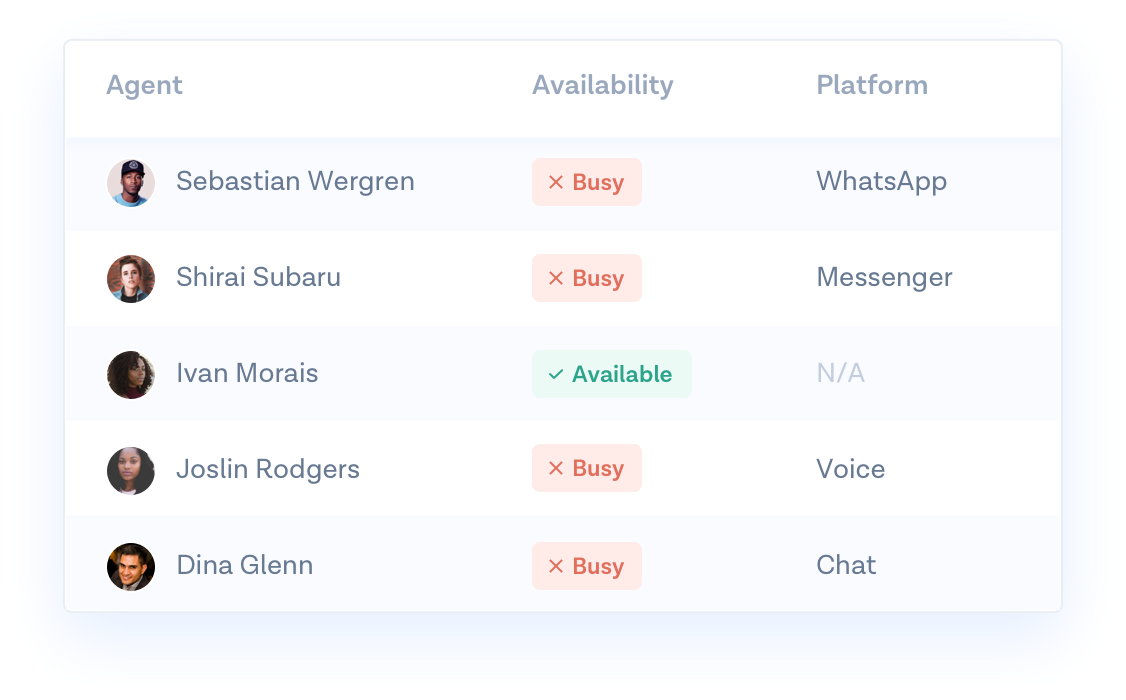Click Sebastian Wergren's avatar photo
Image resolution: width=1126 pixels, height=700 pixels.
131,183
